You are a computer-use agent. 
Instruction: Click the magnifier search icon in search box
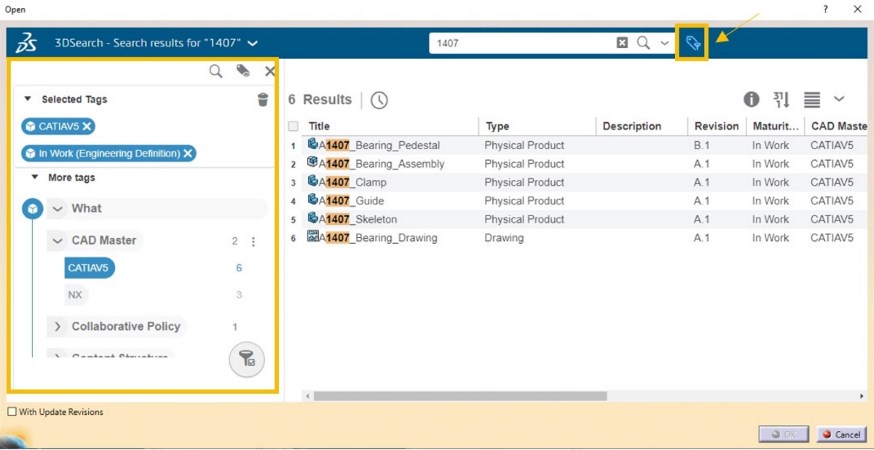643,43
